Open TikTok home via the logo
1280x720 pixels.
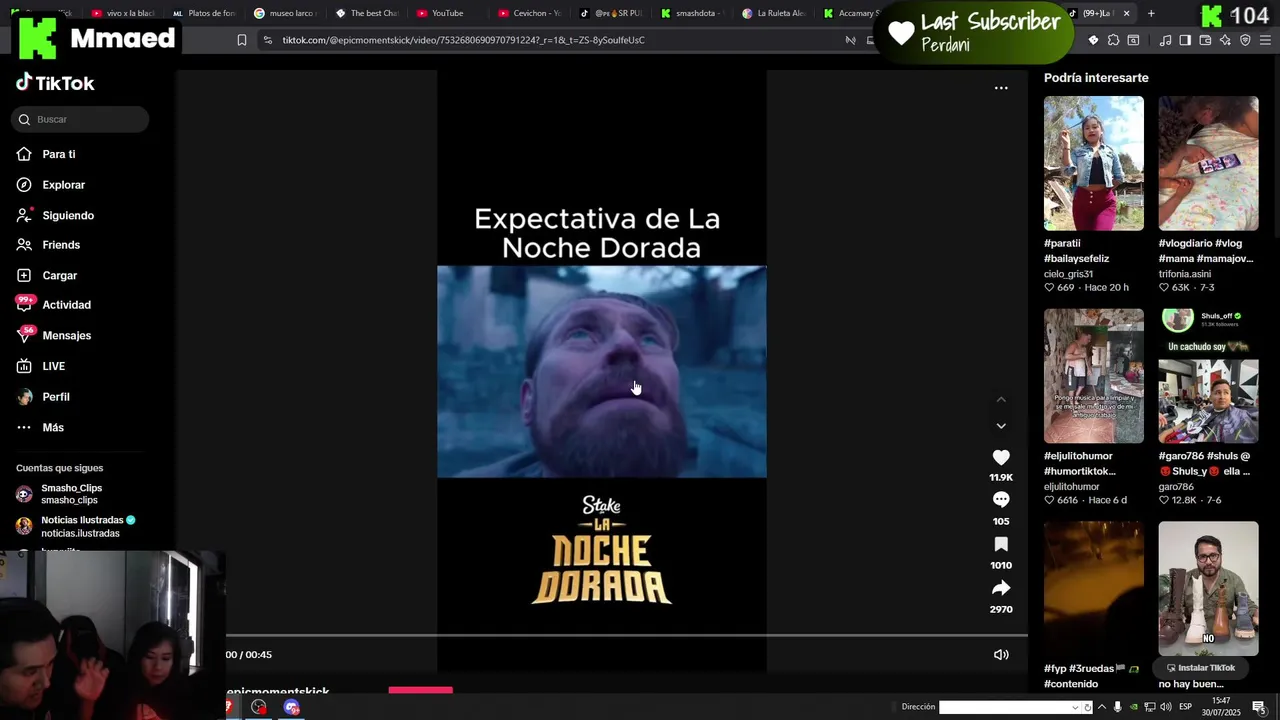[x=55, y=83]
